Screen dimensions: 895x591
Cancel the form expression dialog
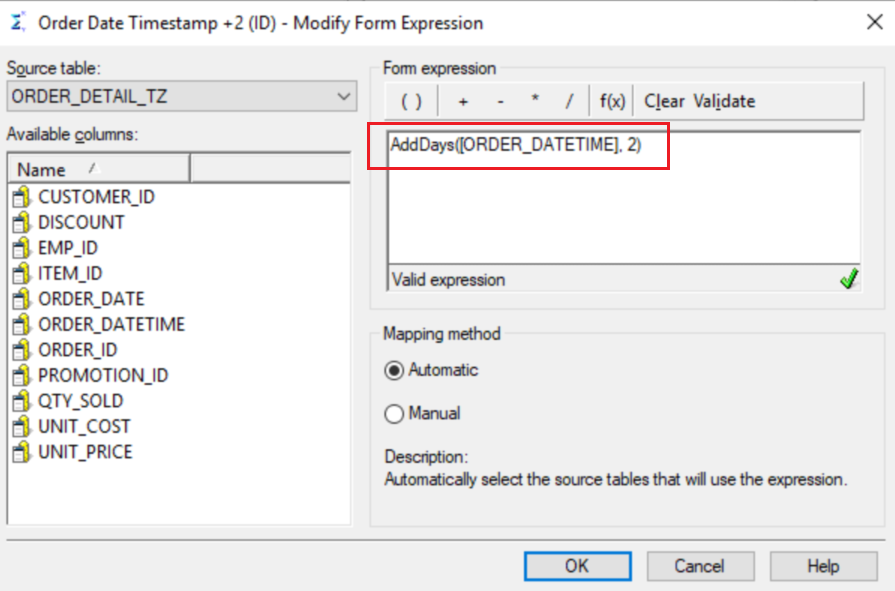[700, 566]
